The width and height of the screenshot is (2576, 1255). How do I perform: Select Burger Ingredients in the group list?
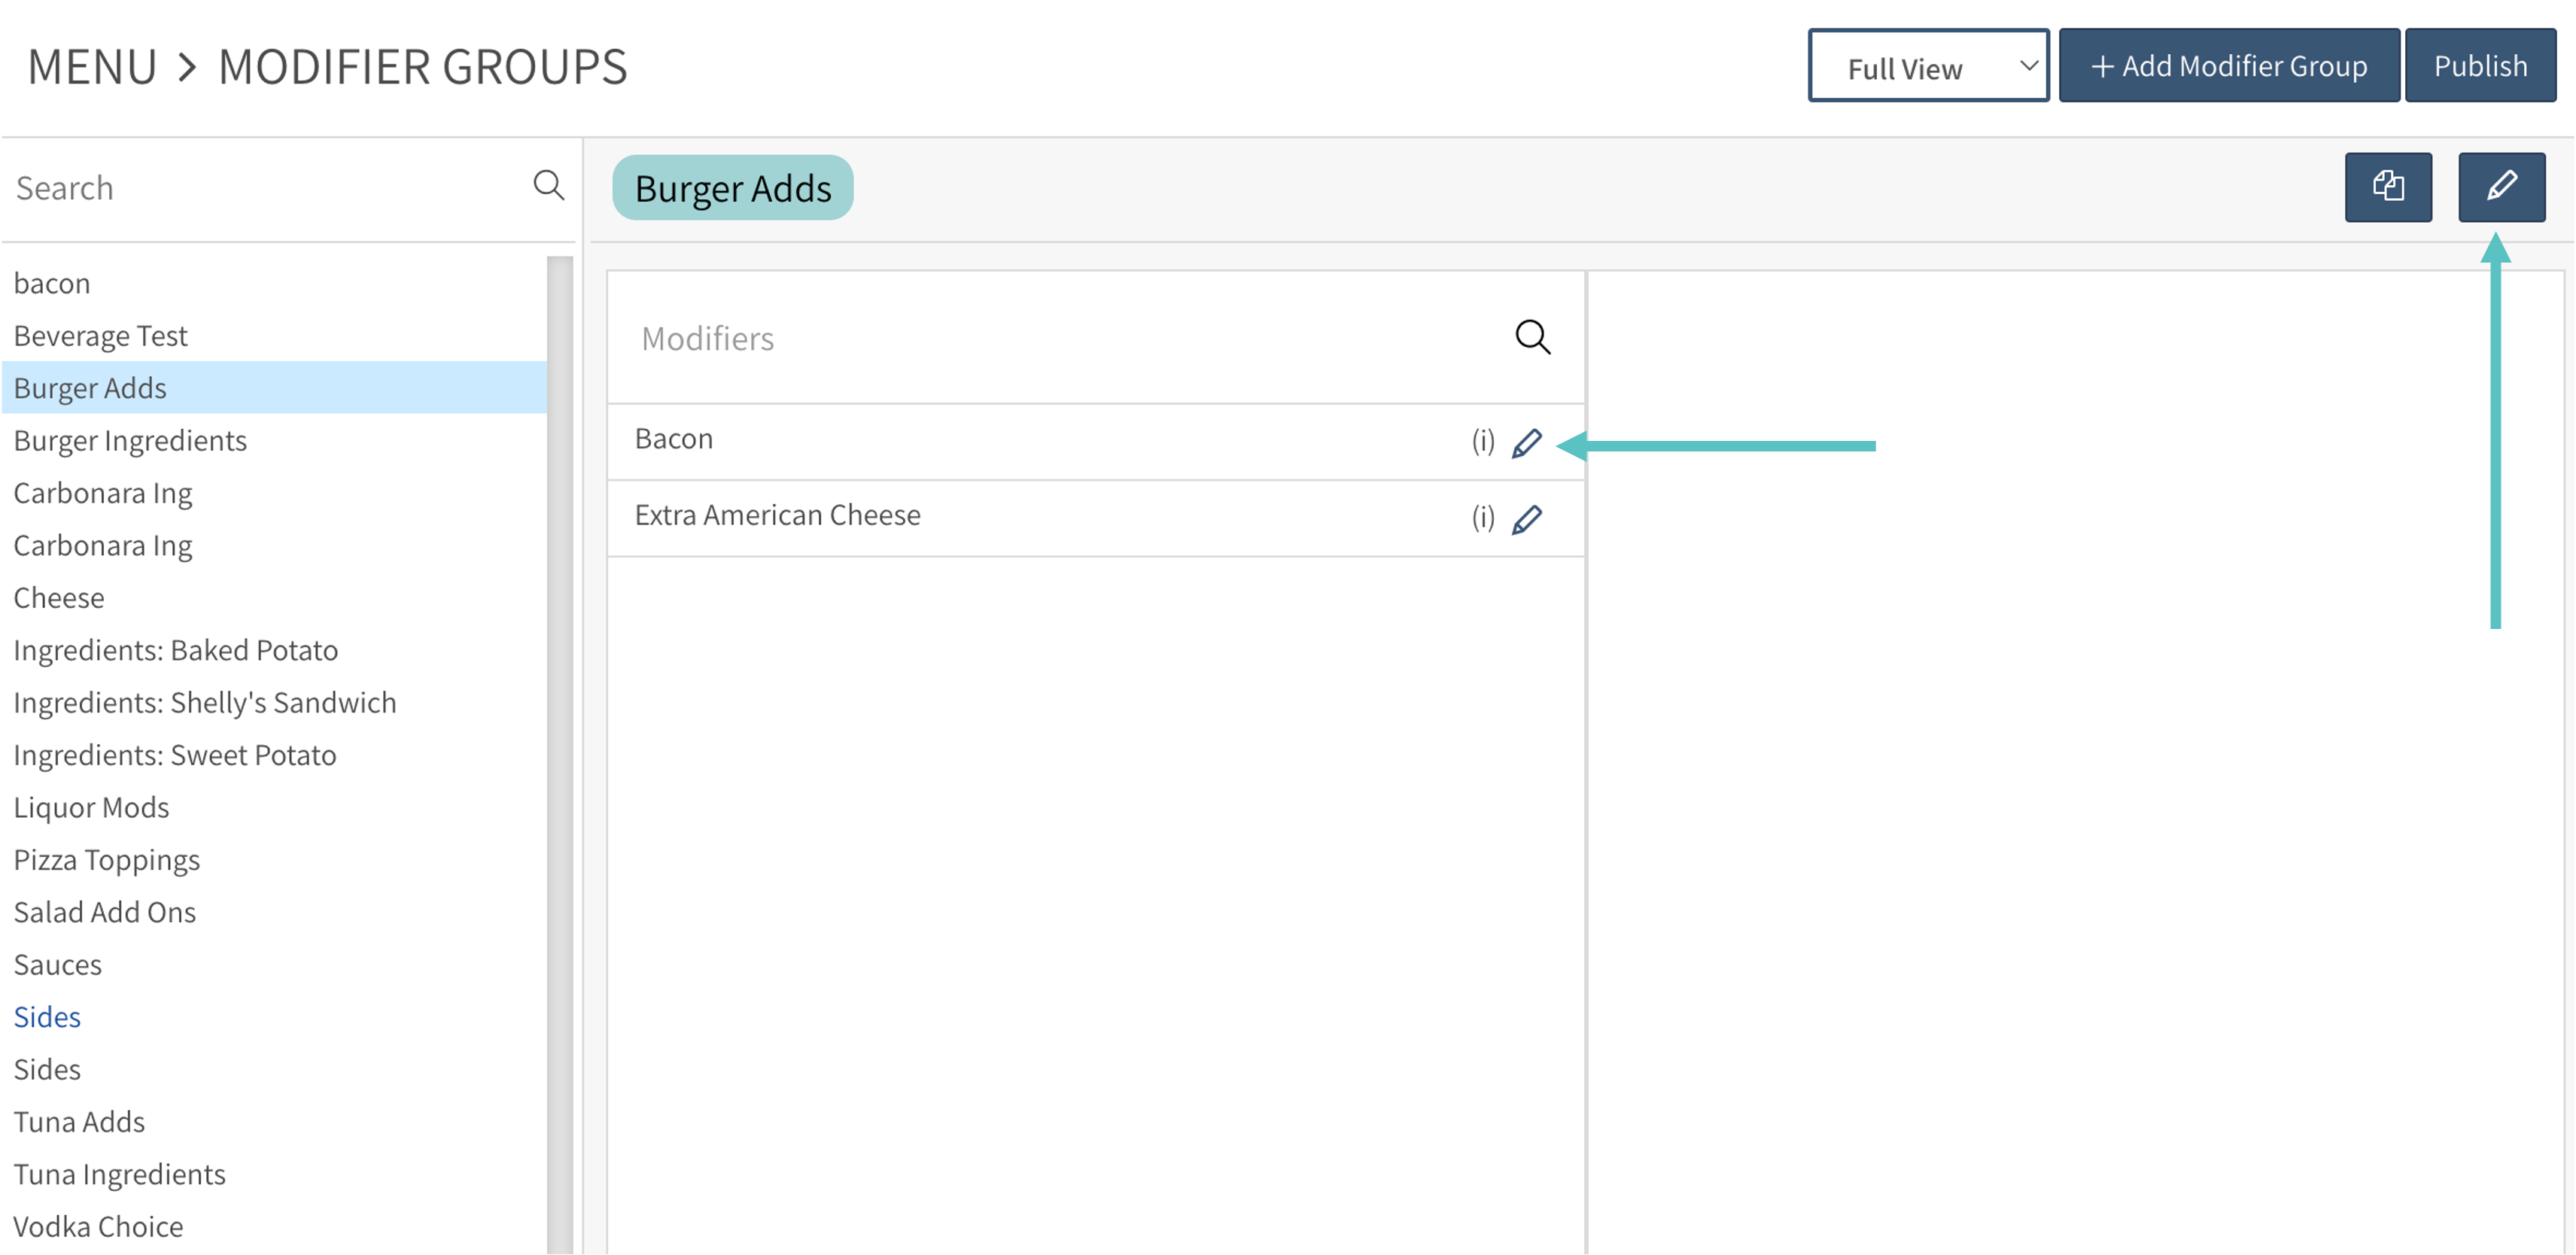pyautogui.click(x=130, y=441)
